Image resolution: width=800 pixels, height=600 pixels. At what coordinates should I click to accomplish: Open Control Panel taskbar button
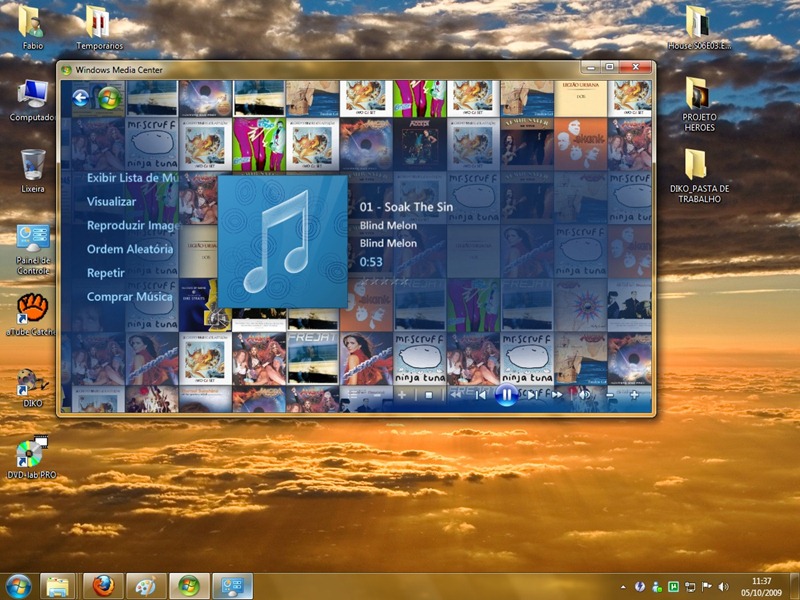233,587
